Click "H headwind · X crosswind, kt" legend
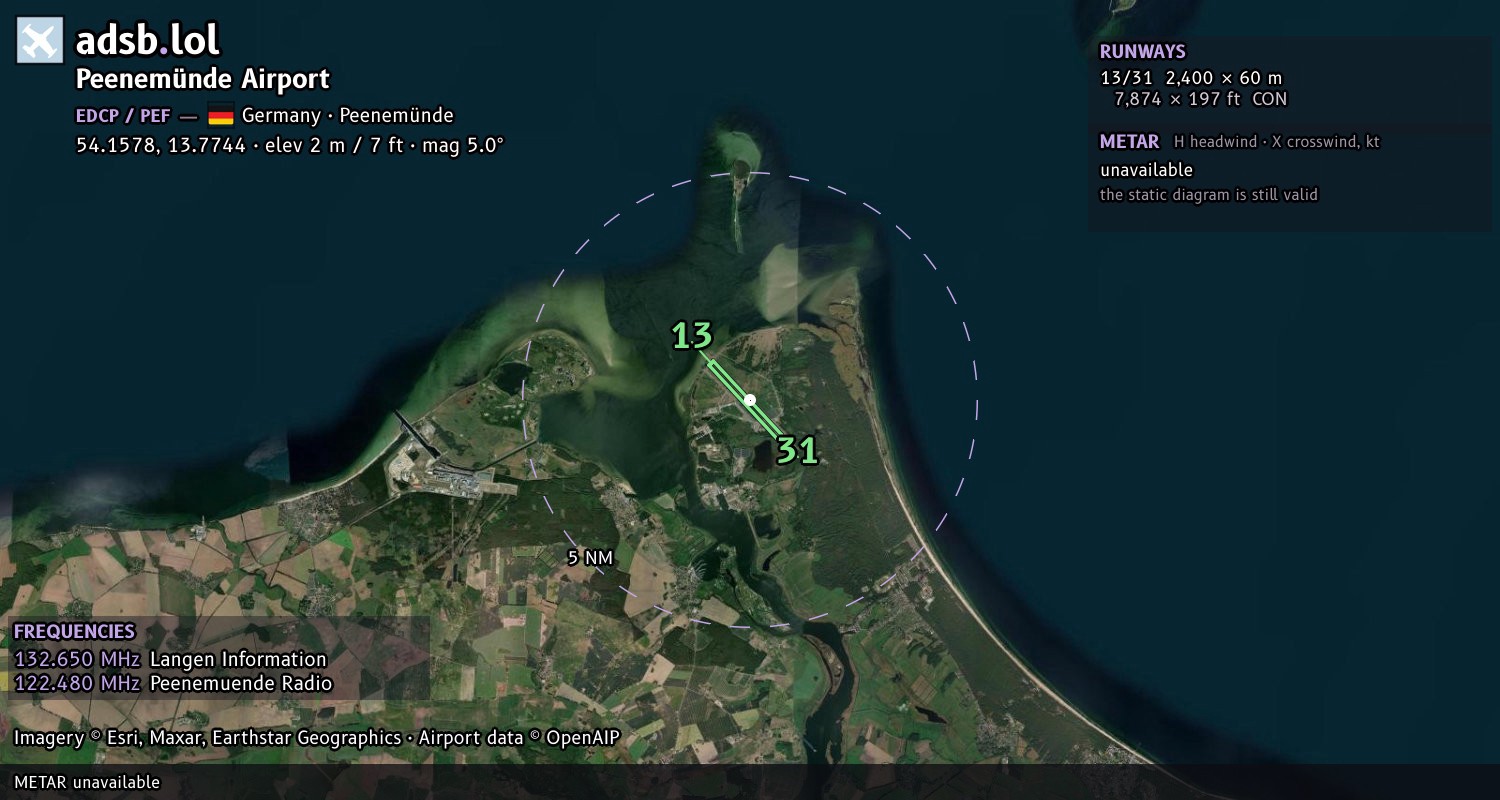 tap(1277, 142)
